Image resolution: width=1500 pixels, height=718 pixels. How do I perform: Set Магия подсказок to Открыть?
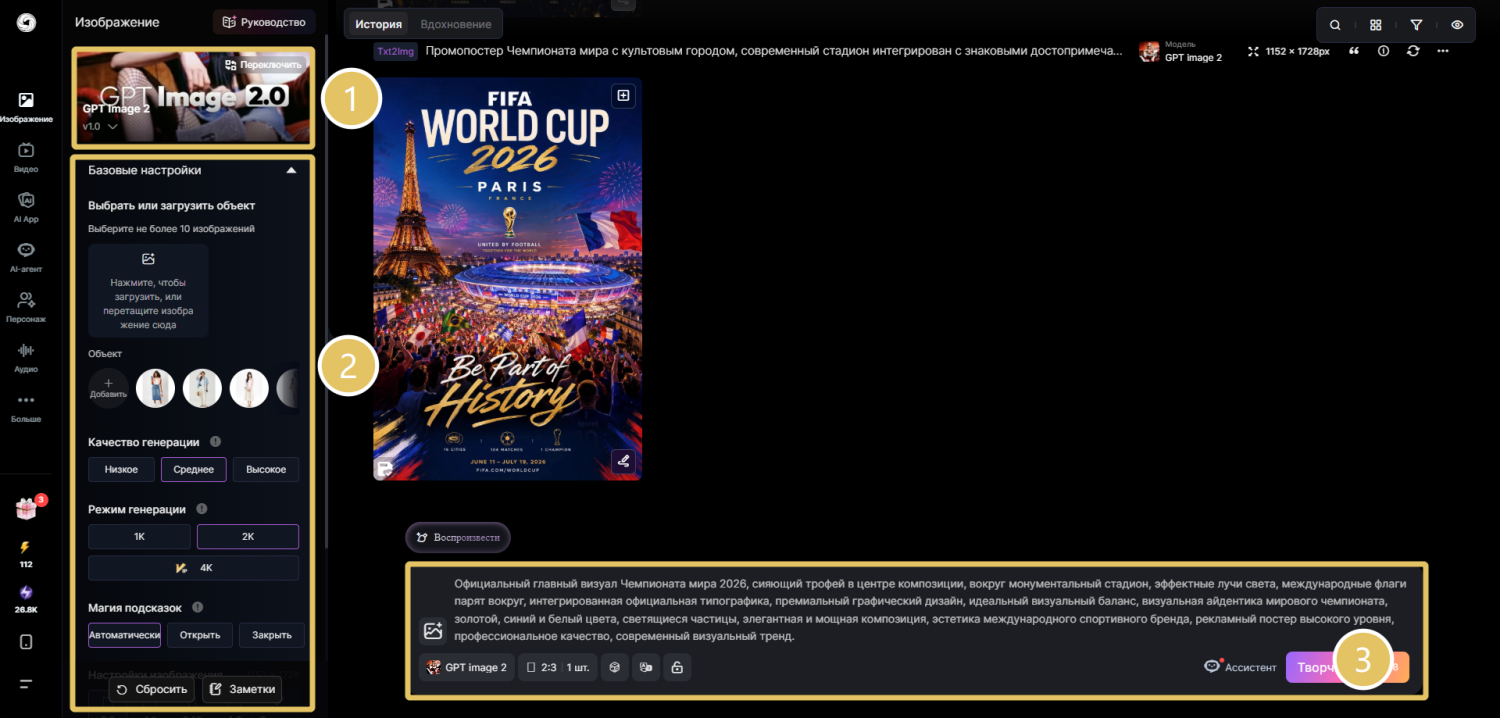[x=200, y=635]
